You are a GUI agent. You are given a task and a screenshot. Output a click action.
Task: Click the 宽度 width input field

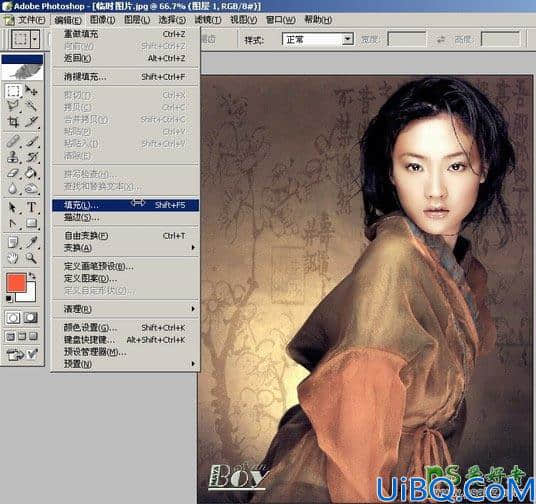(x=406, y=39)
